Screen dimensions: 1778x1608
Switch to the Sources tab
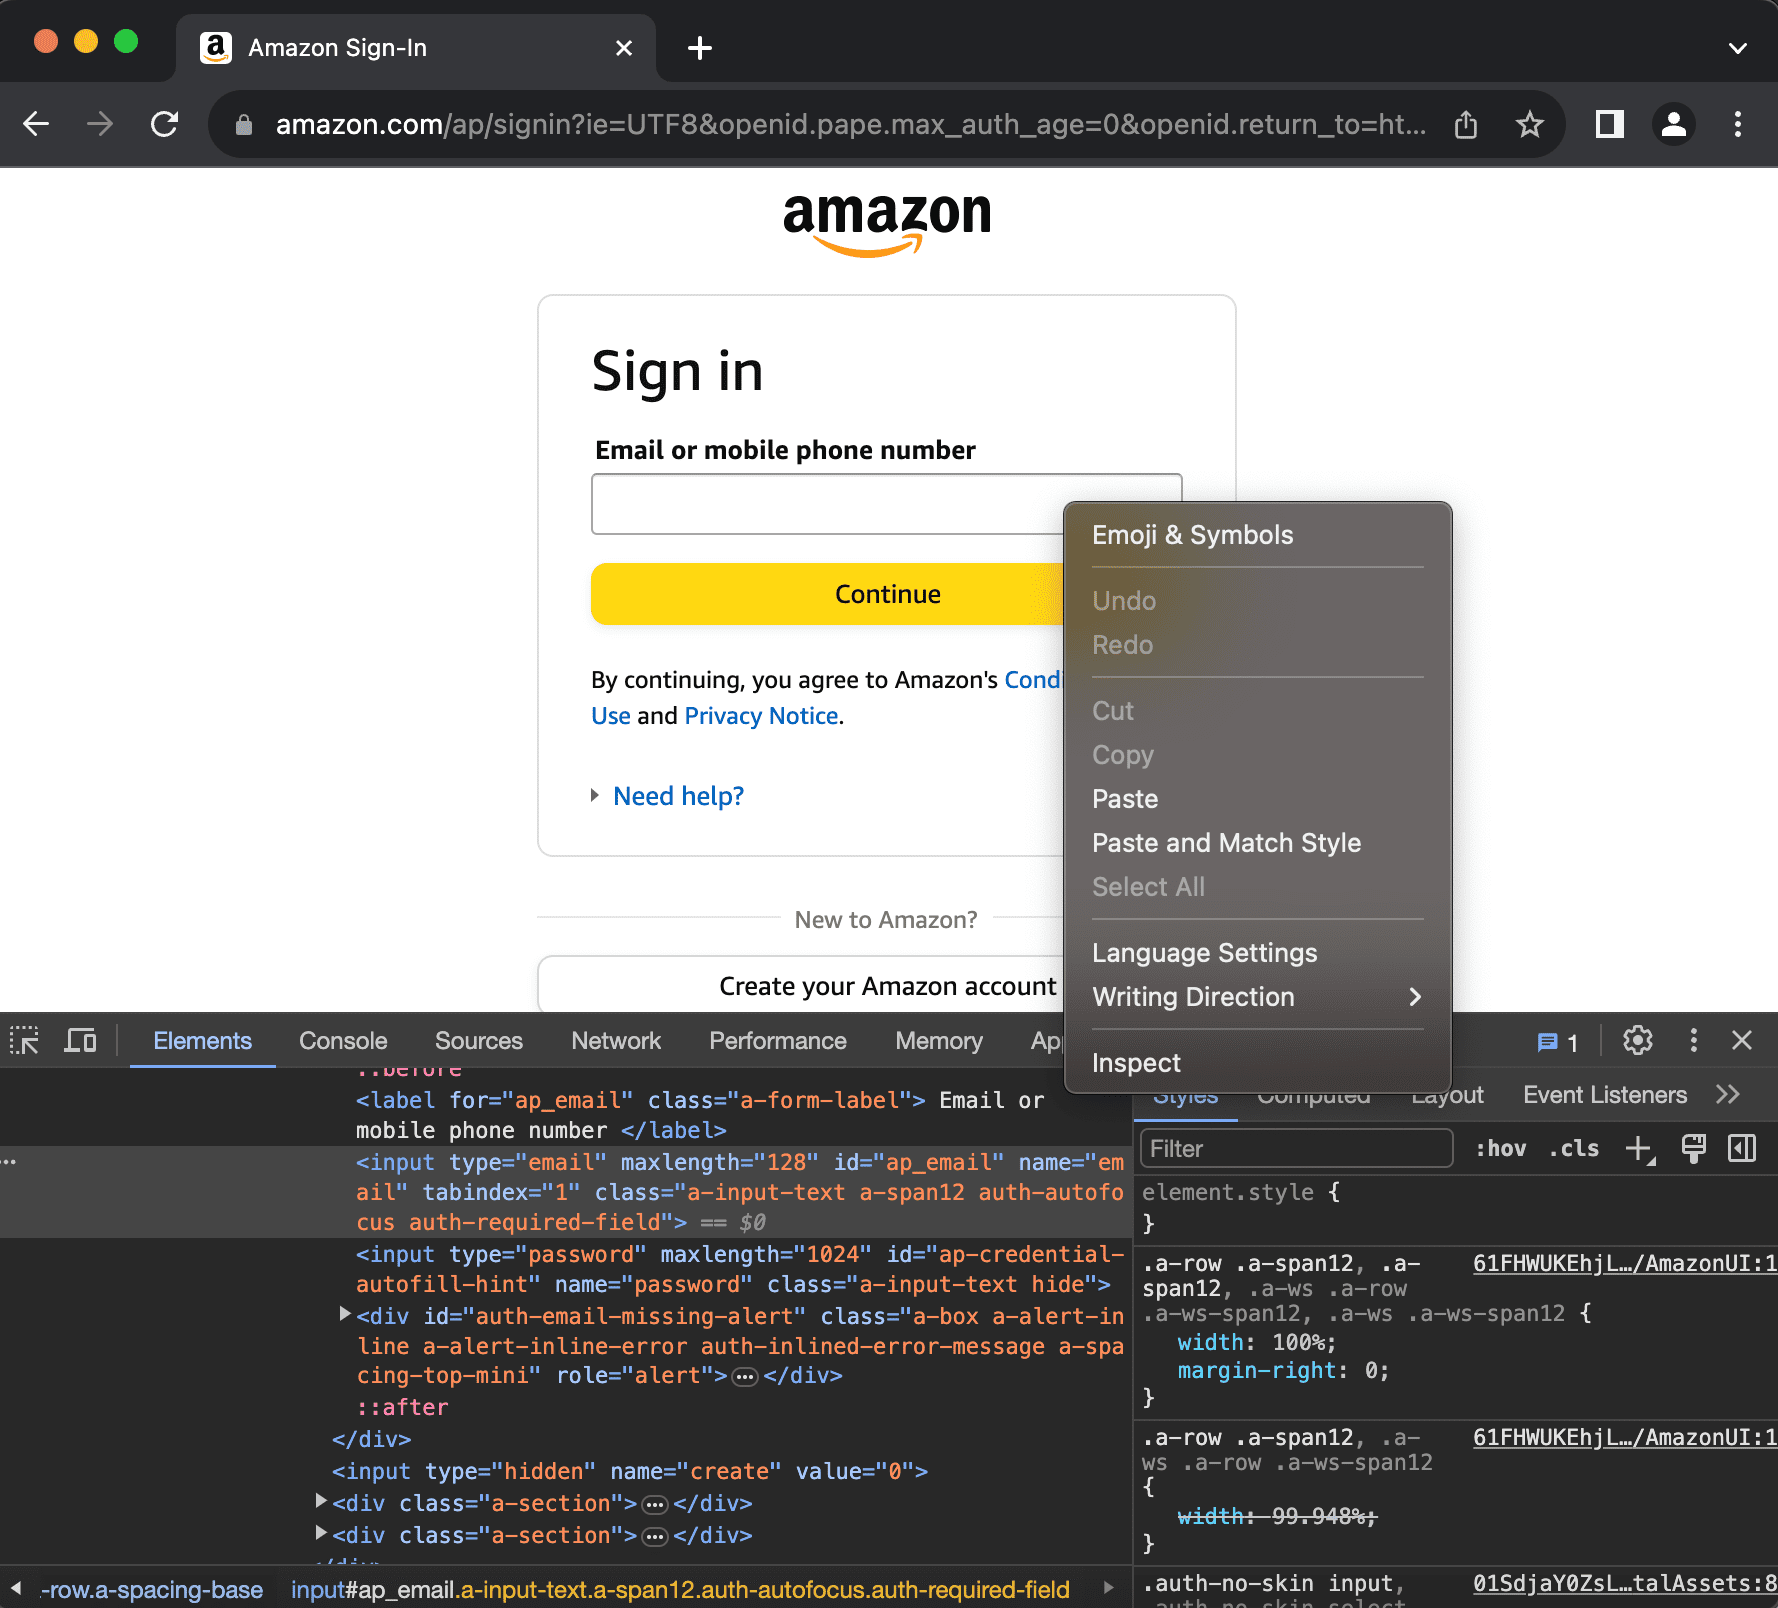(x=479, y=1041)
